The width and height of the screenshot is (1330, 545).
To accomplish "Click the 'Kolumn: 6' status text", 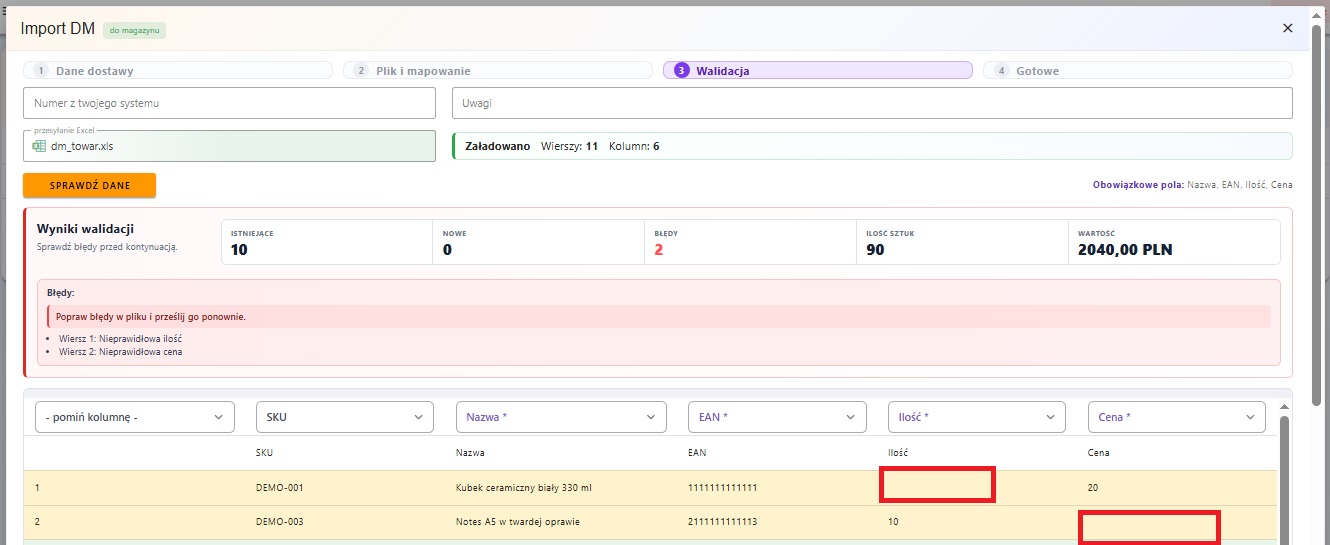I will click(634, 146).
